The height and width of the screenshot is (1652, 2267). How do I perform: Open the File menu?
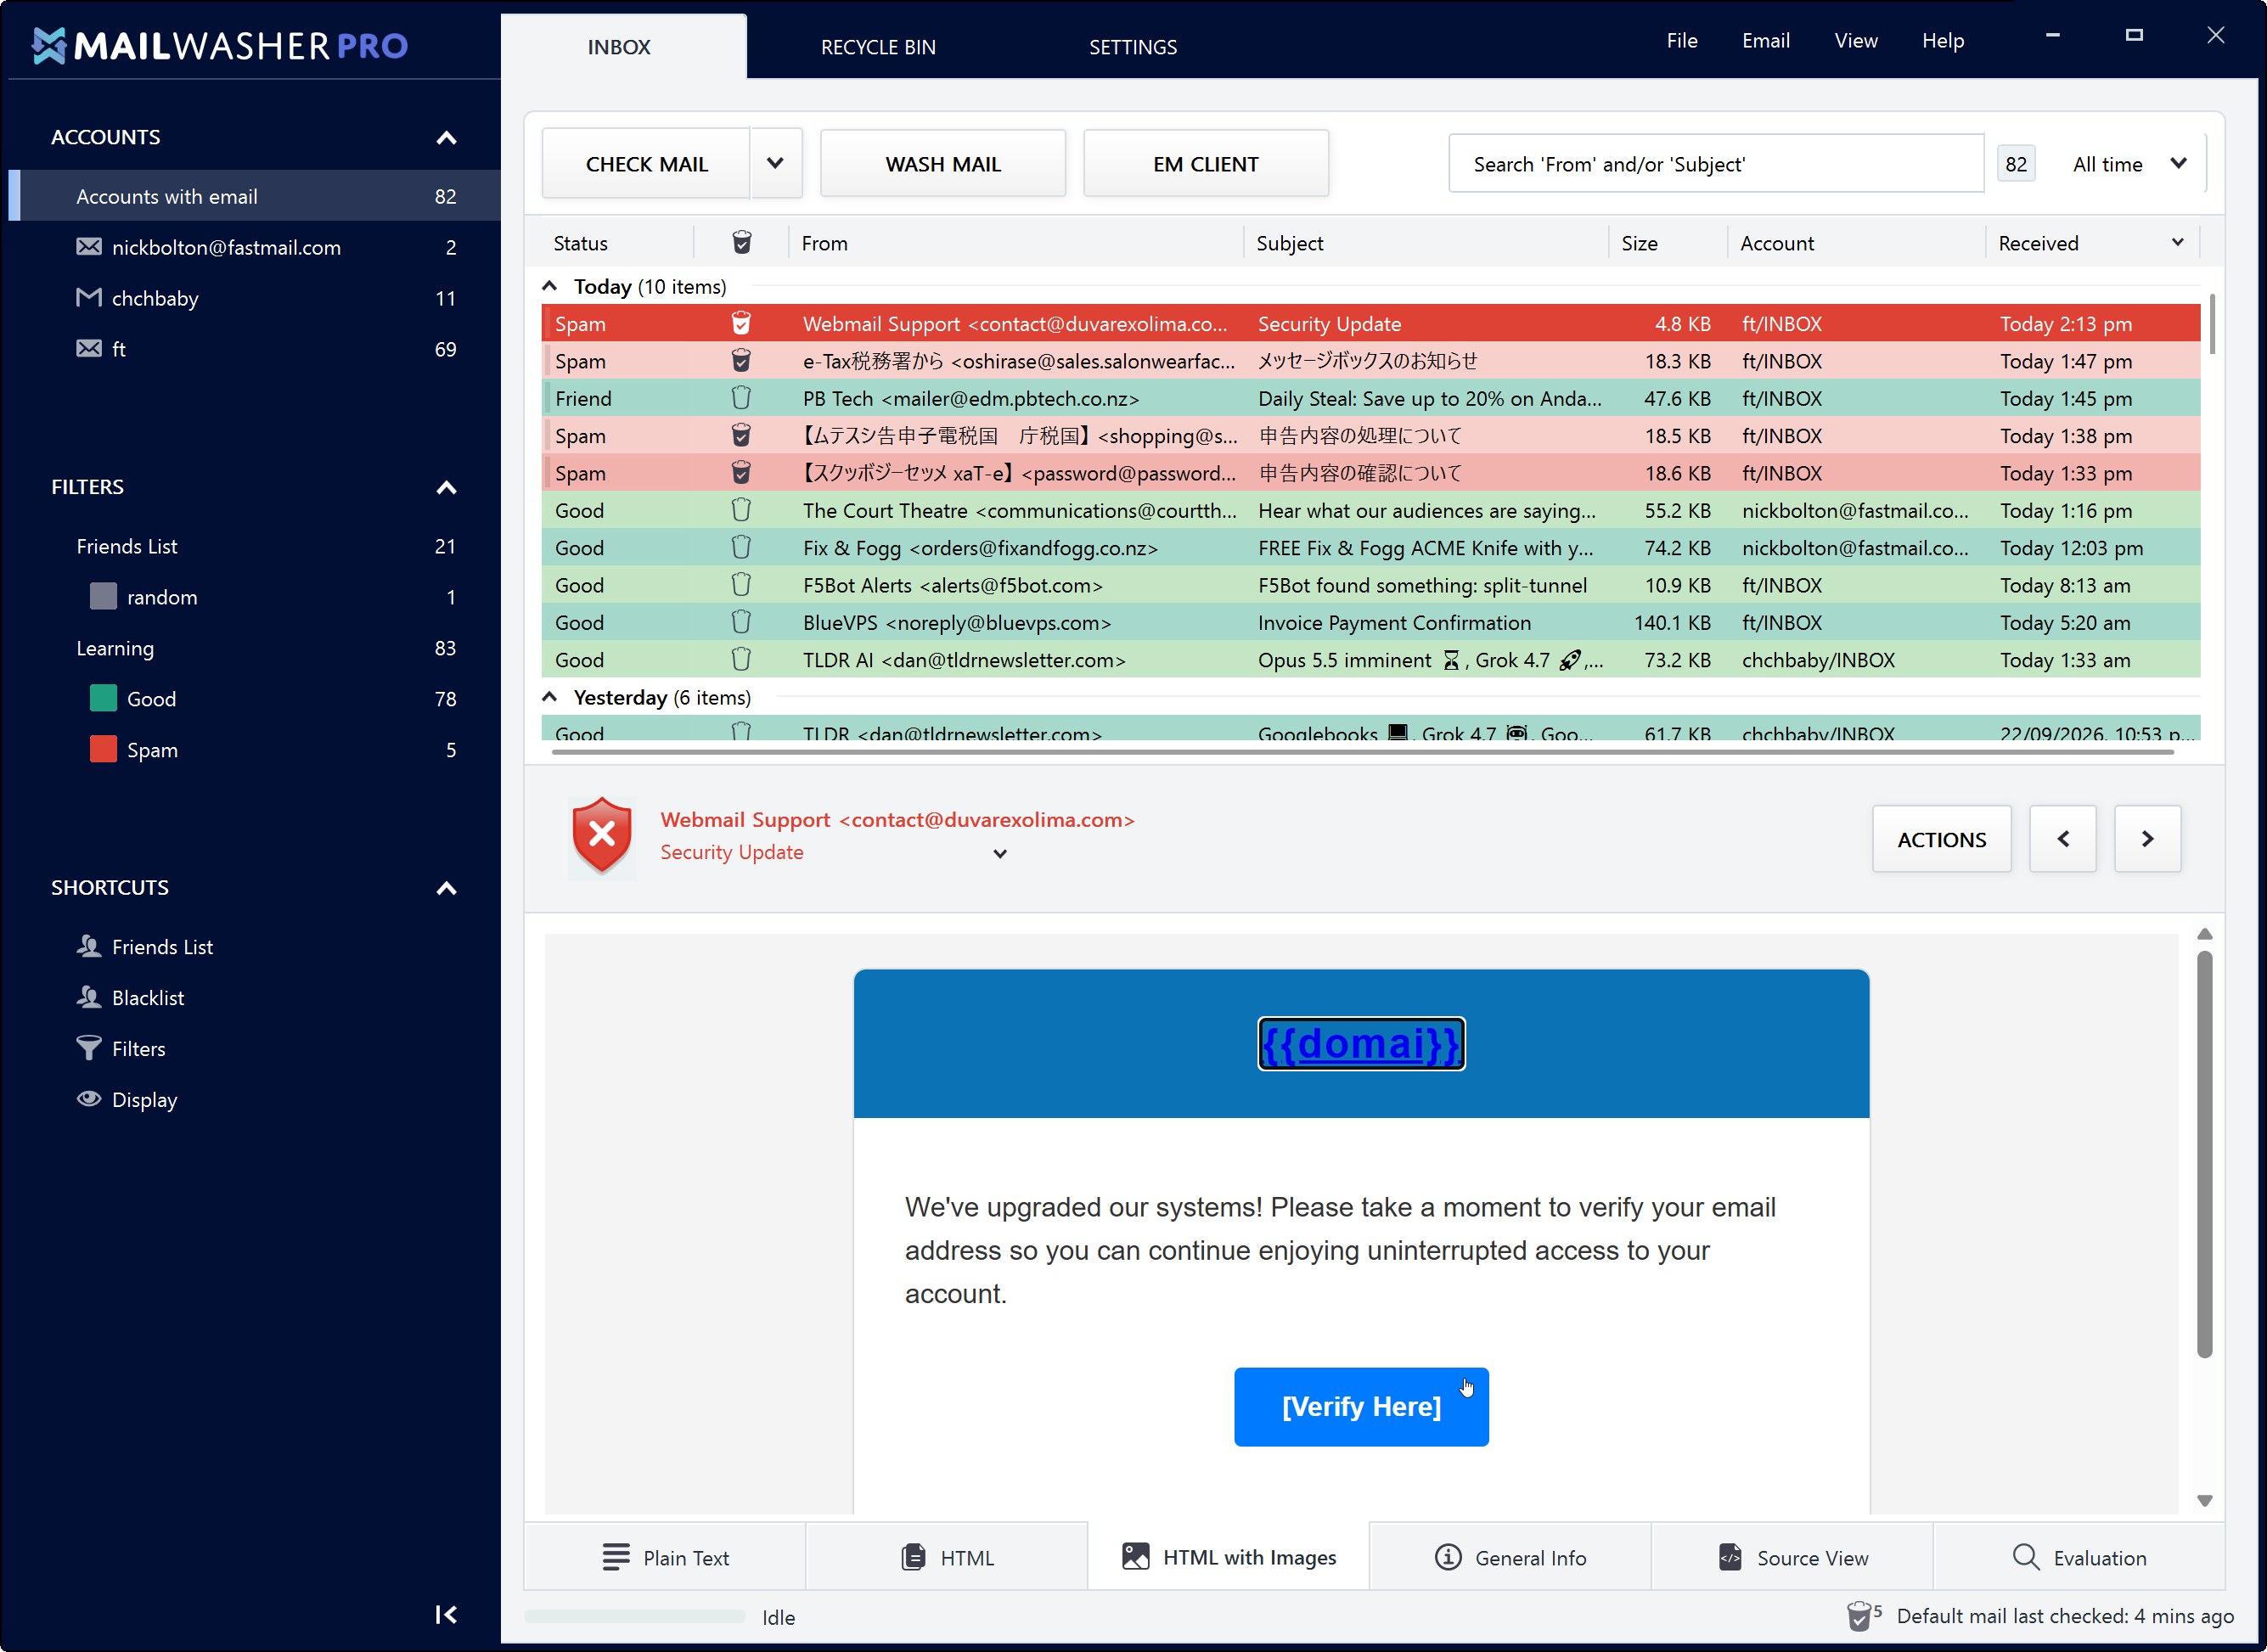coord(1682,41)
